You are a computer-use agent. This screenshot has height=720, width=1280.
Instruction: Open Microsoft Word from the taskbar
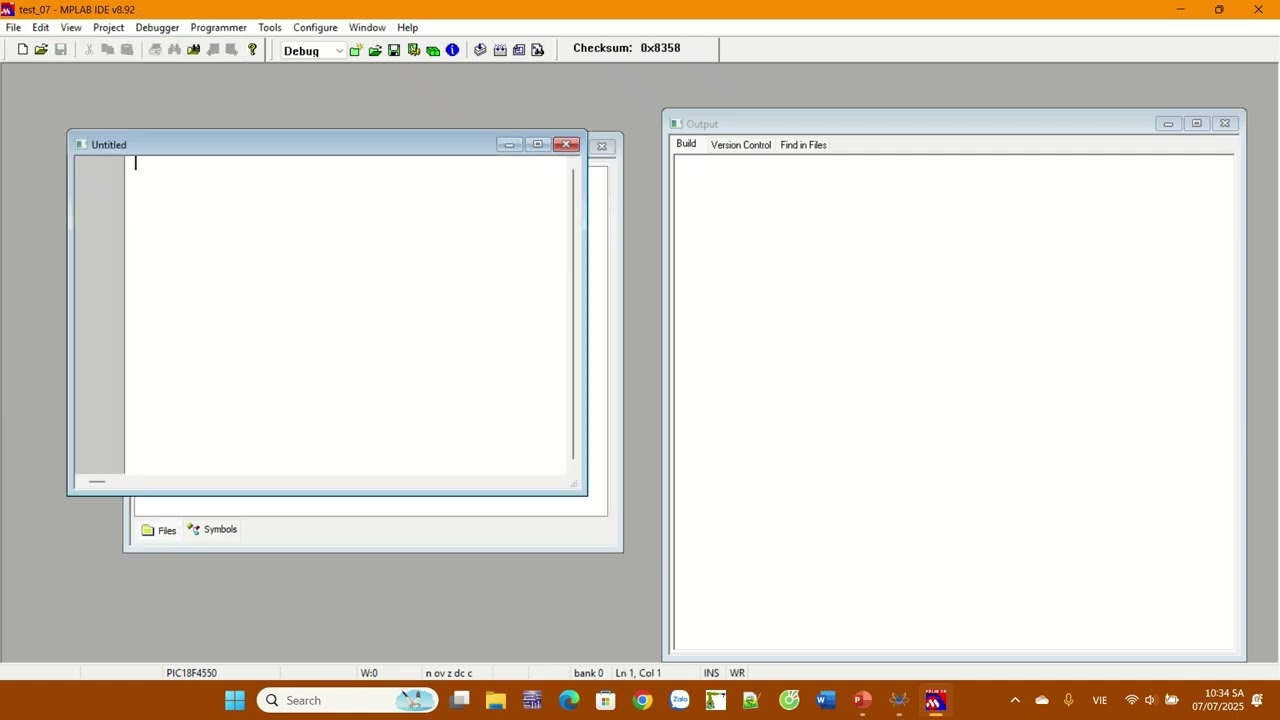coord(825,700)
